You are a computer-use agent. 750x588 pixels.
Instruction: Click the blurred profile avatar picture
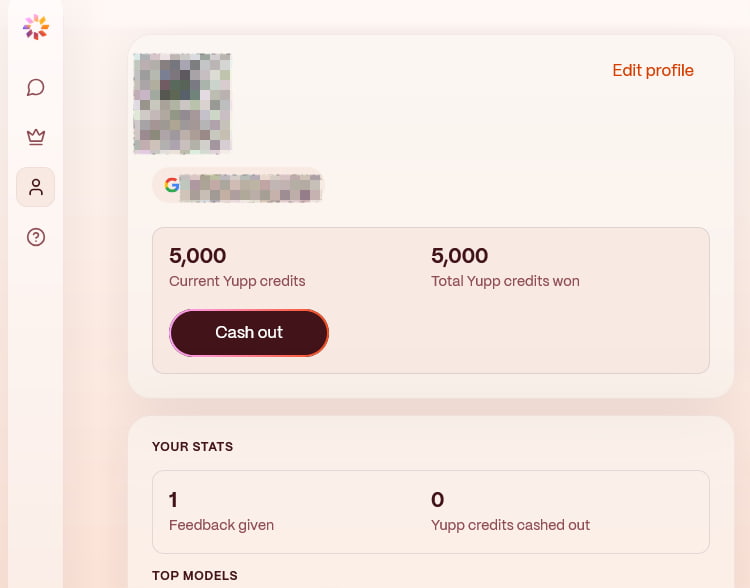182,103
